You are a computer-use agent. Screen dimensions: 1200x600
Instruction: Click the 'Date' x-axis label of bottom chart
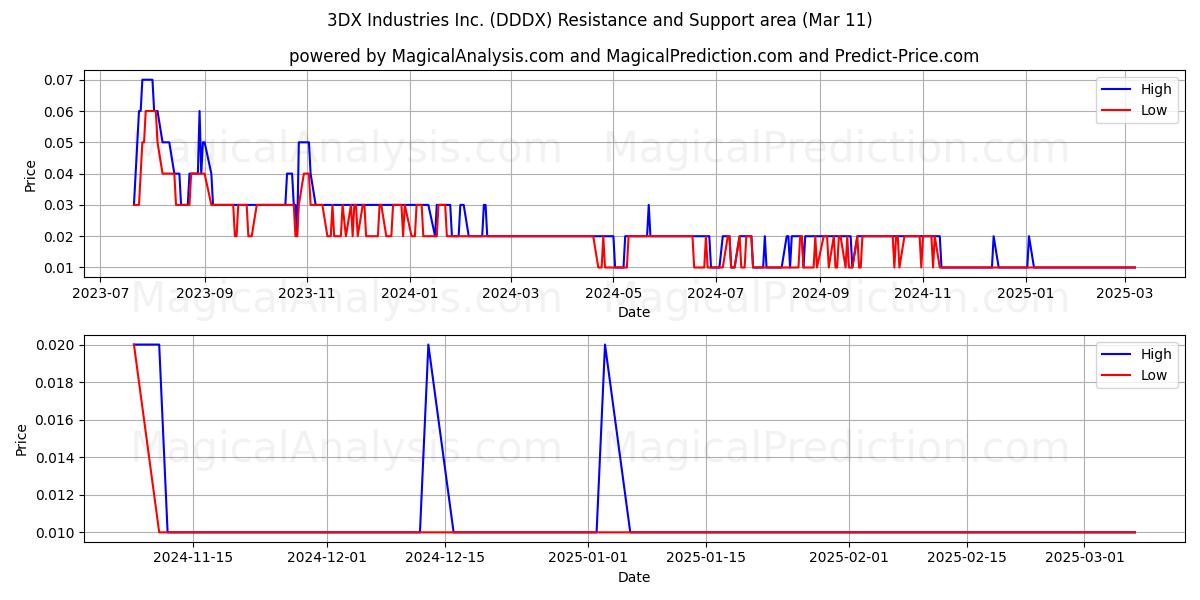tap(634, 577)
